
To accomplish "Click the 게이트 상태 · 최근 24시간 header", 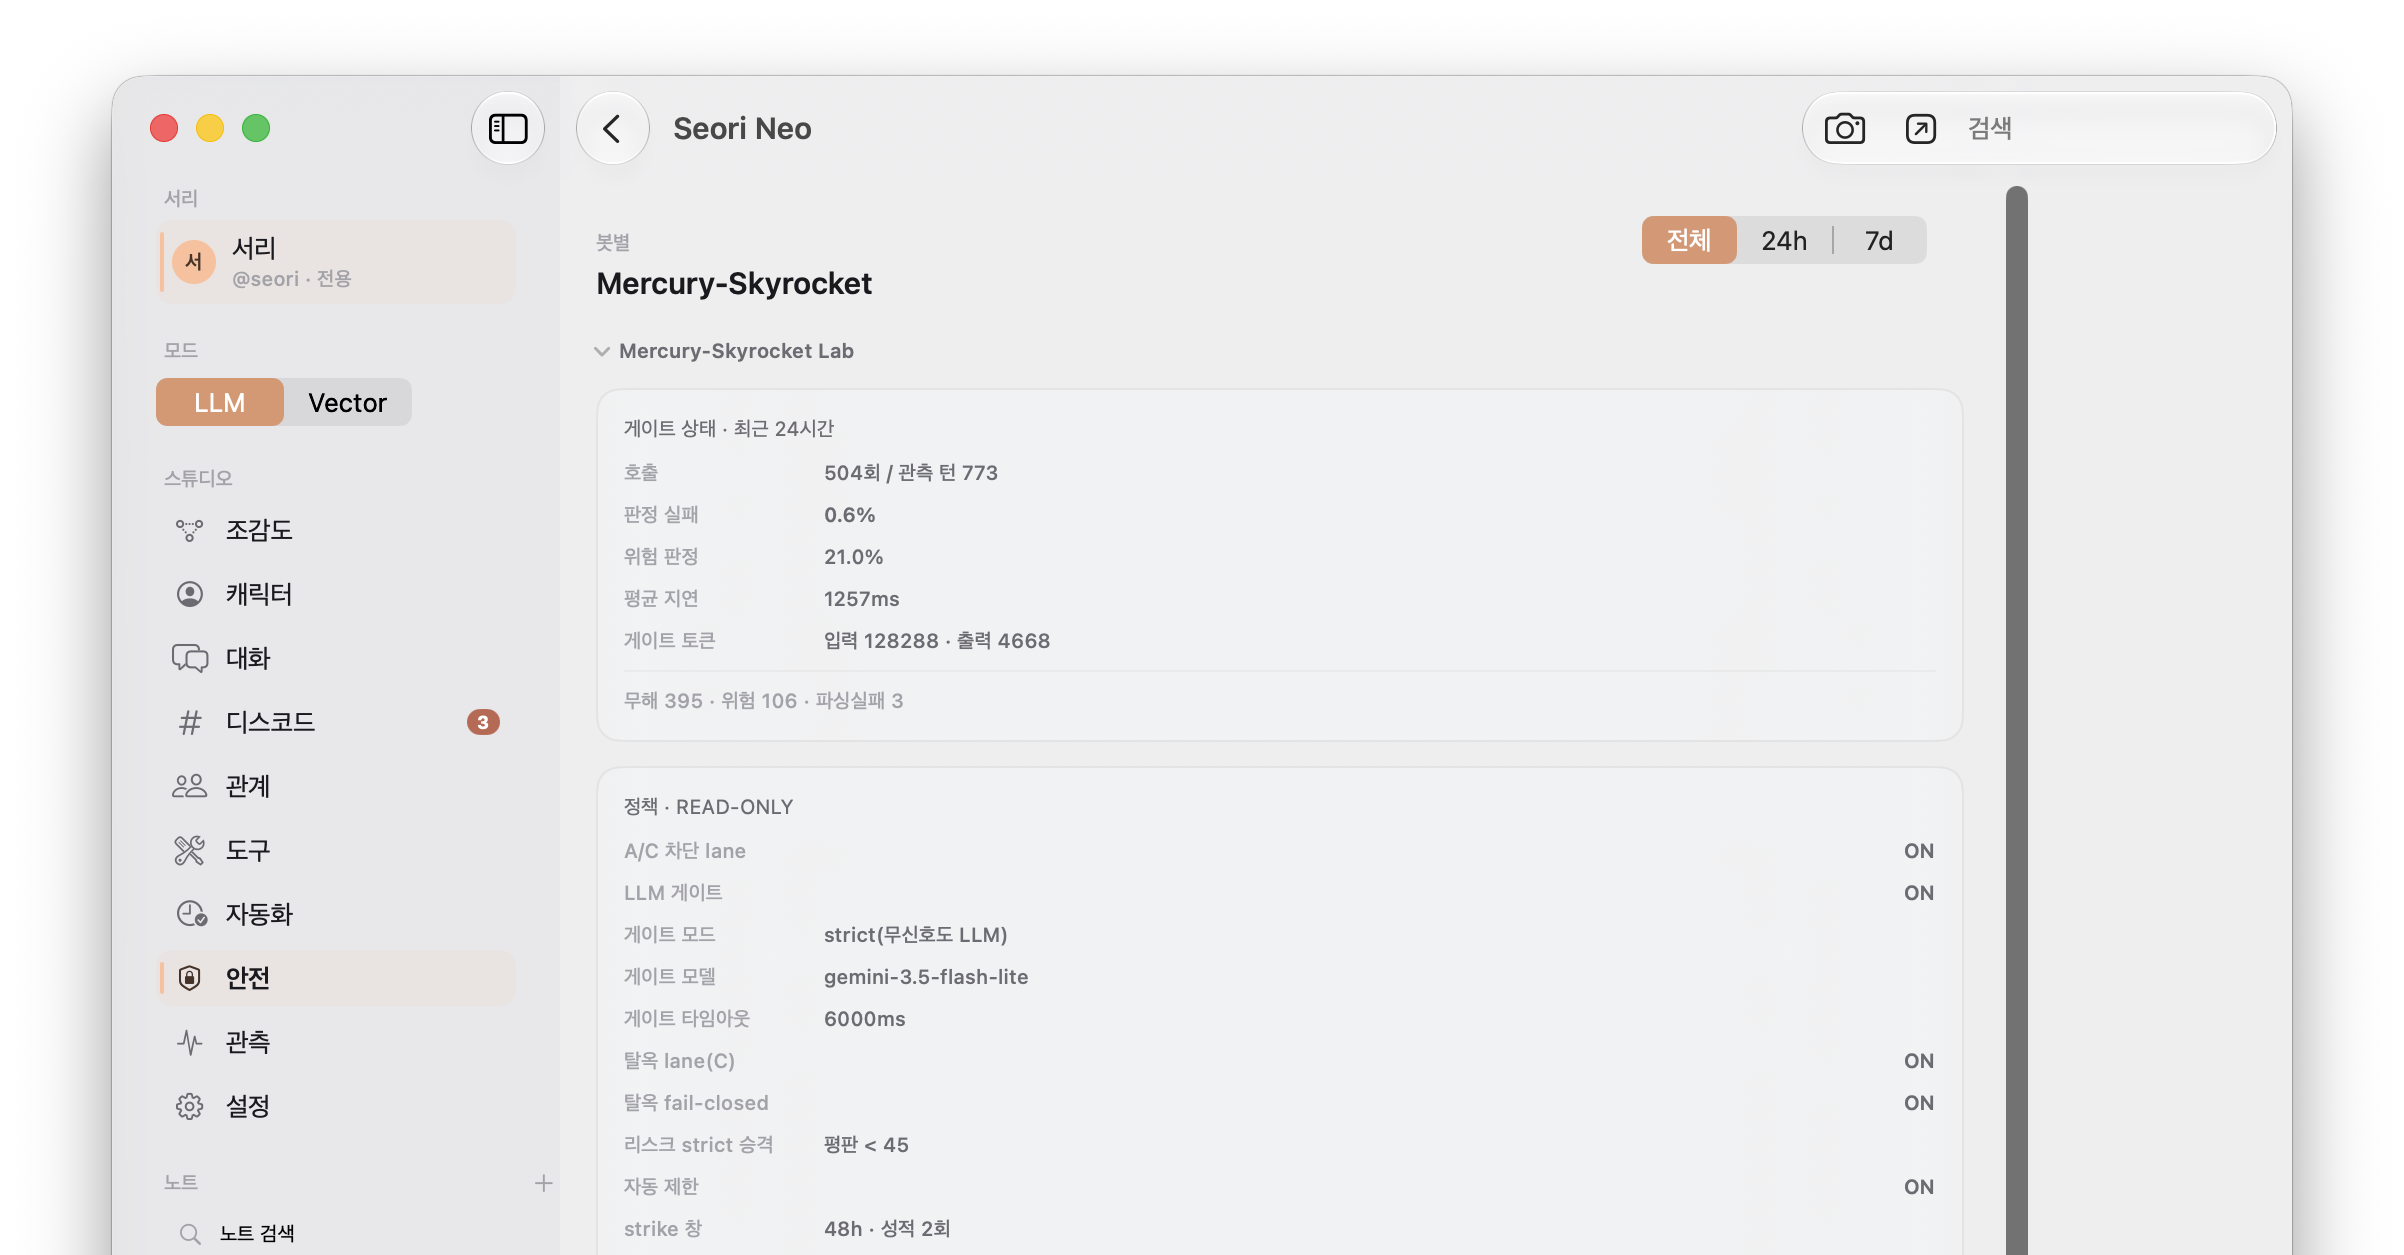I will (729, 429).
